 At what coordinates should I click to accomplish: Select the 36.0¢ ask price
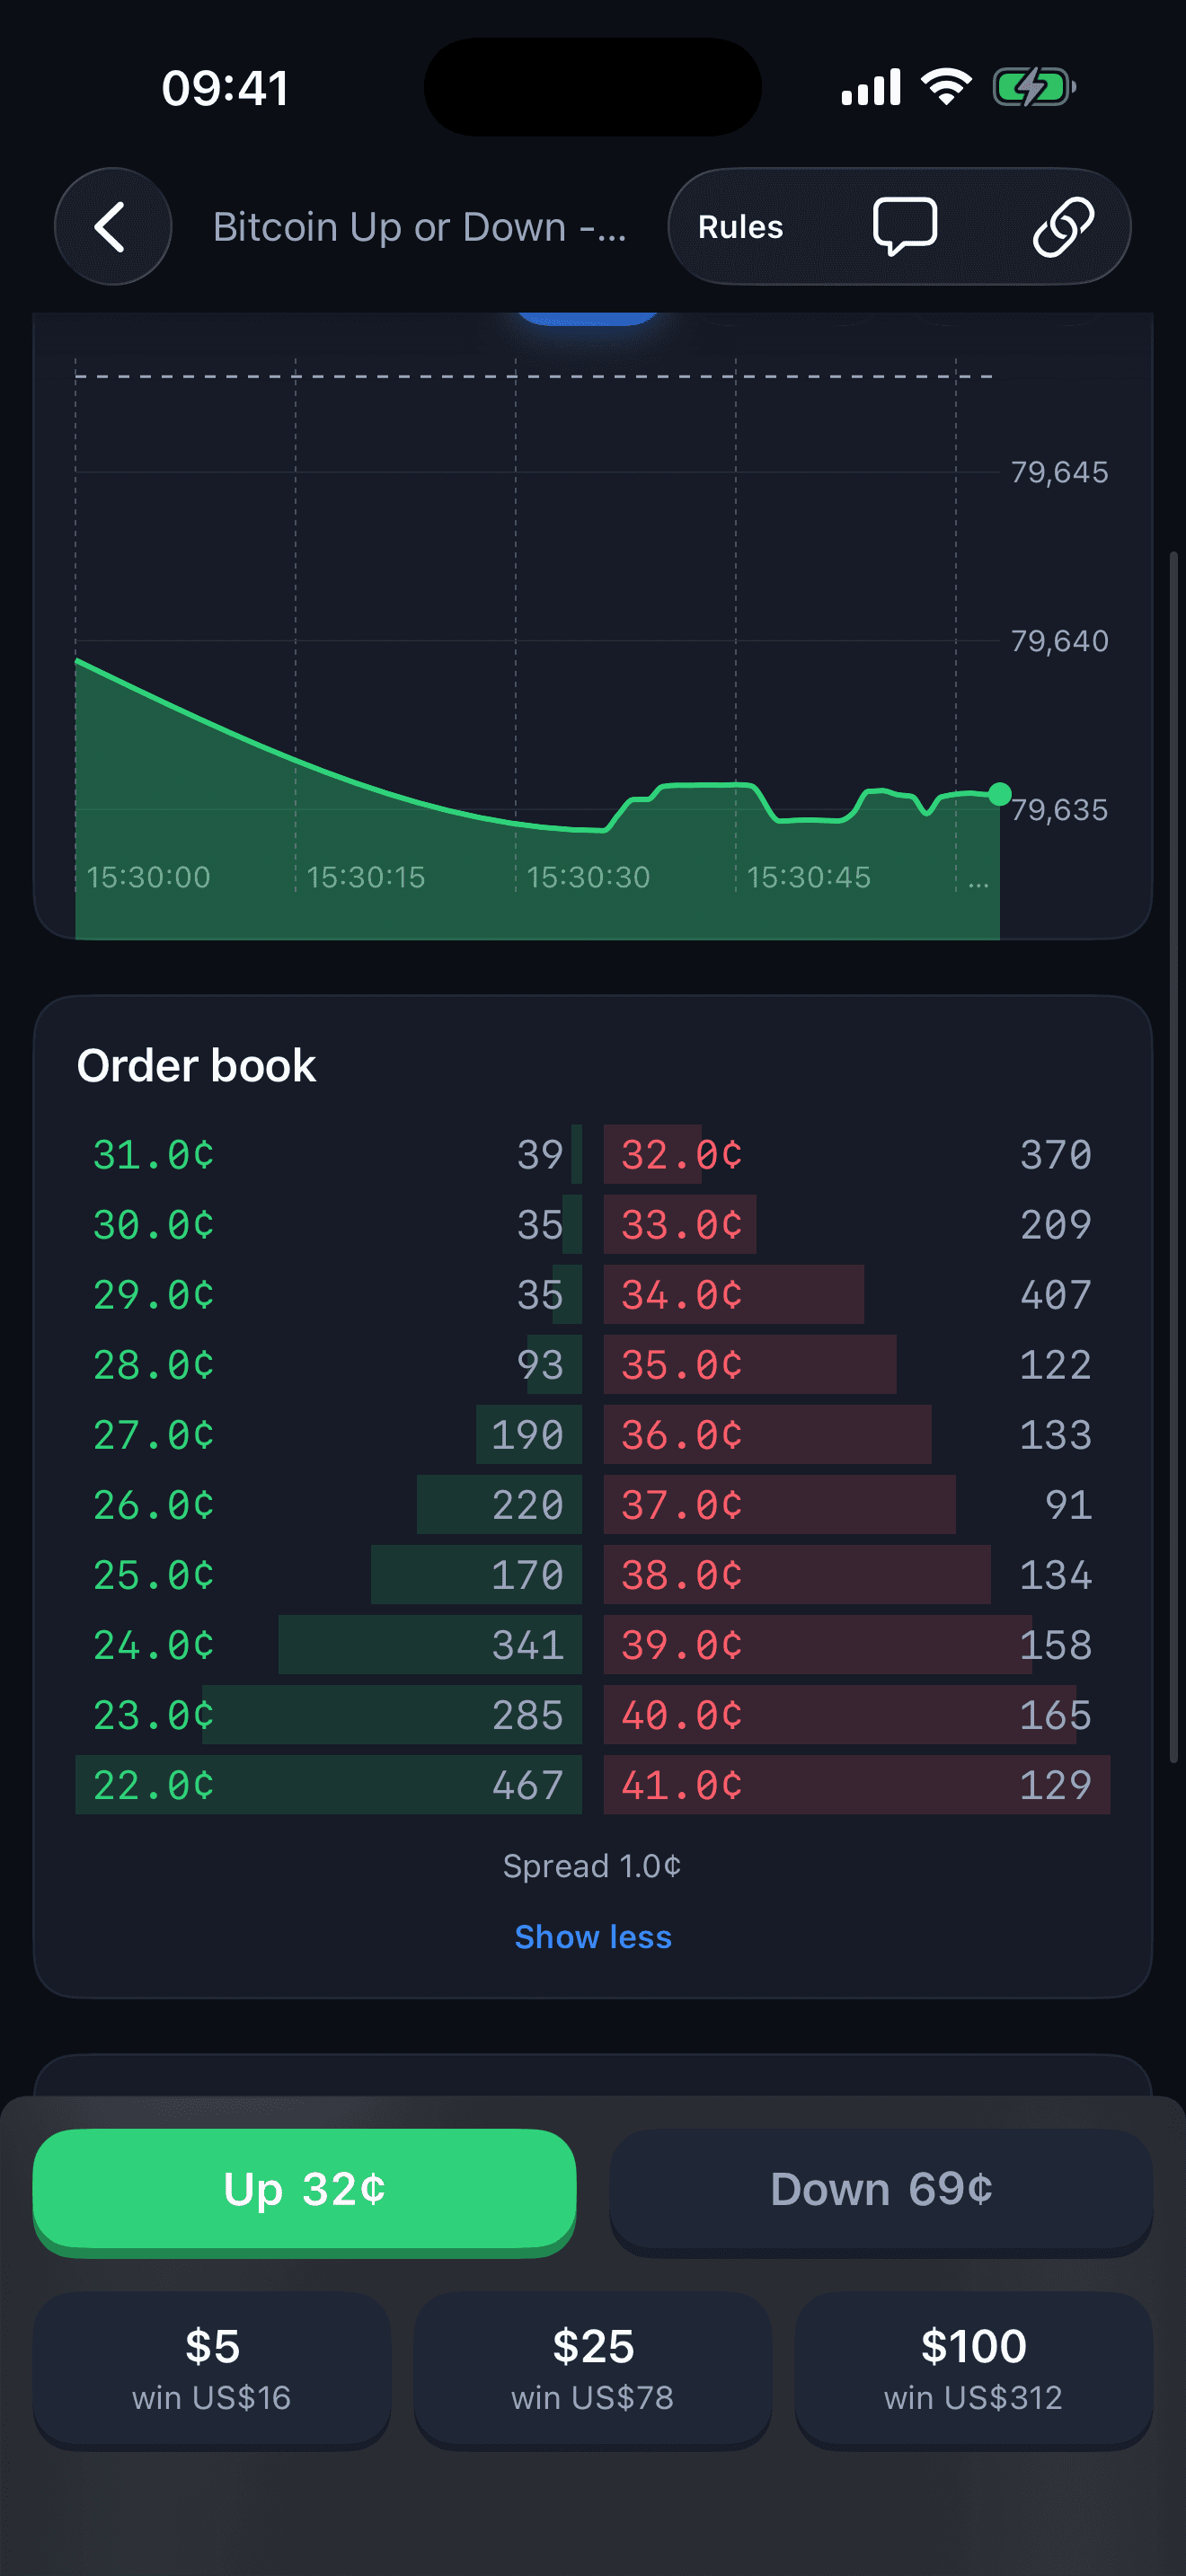click(682, 1435)
